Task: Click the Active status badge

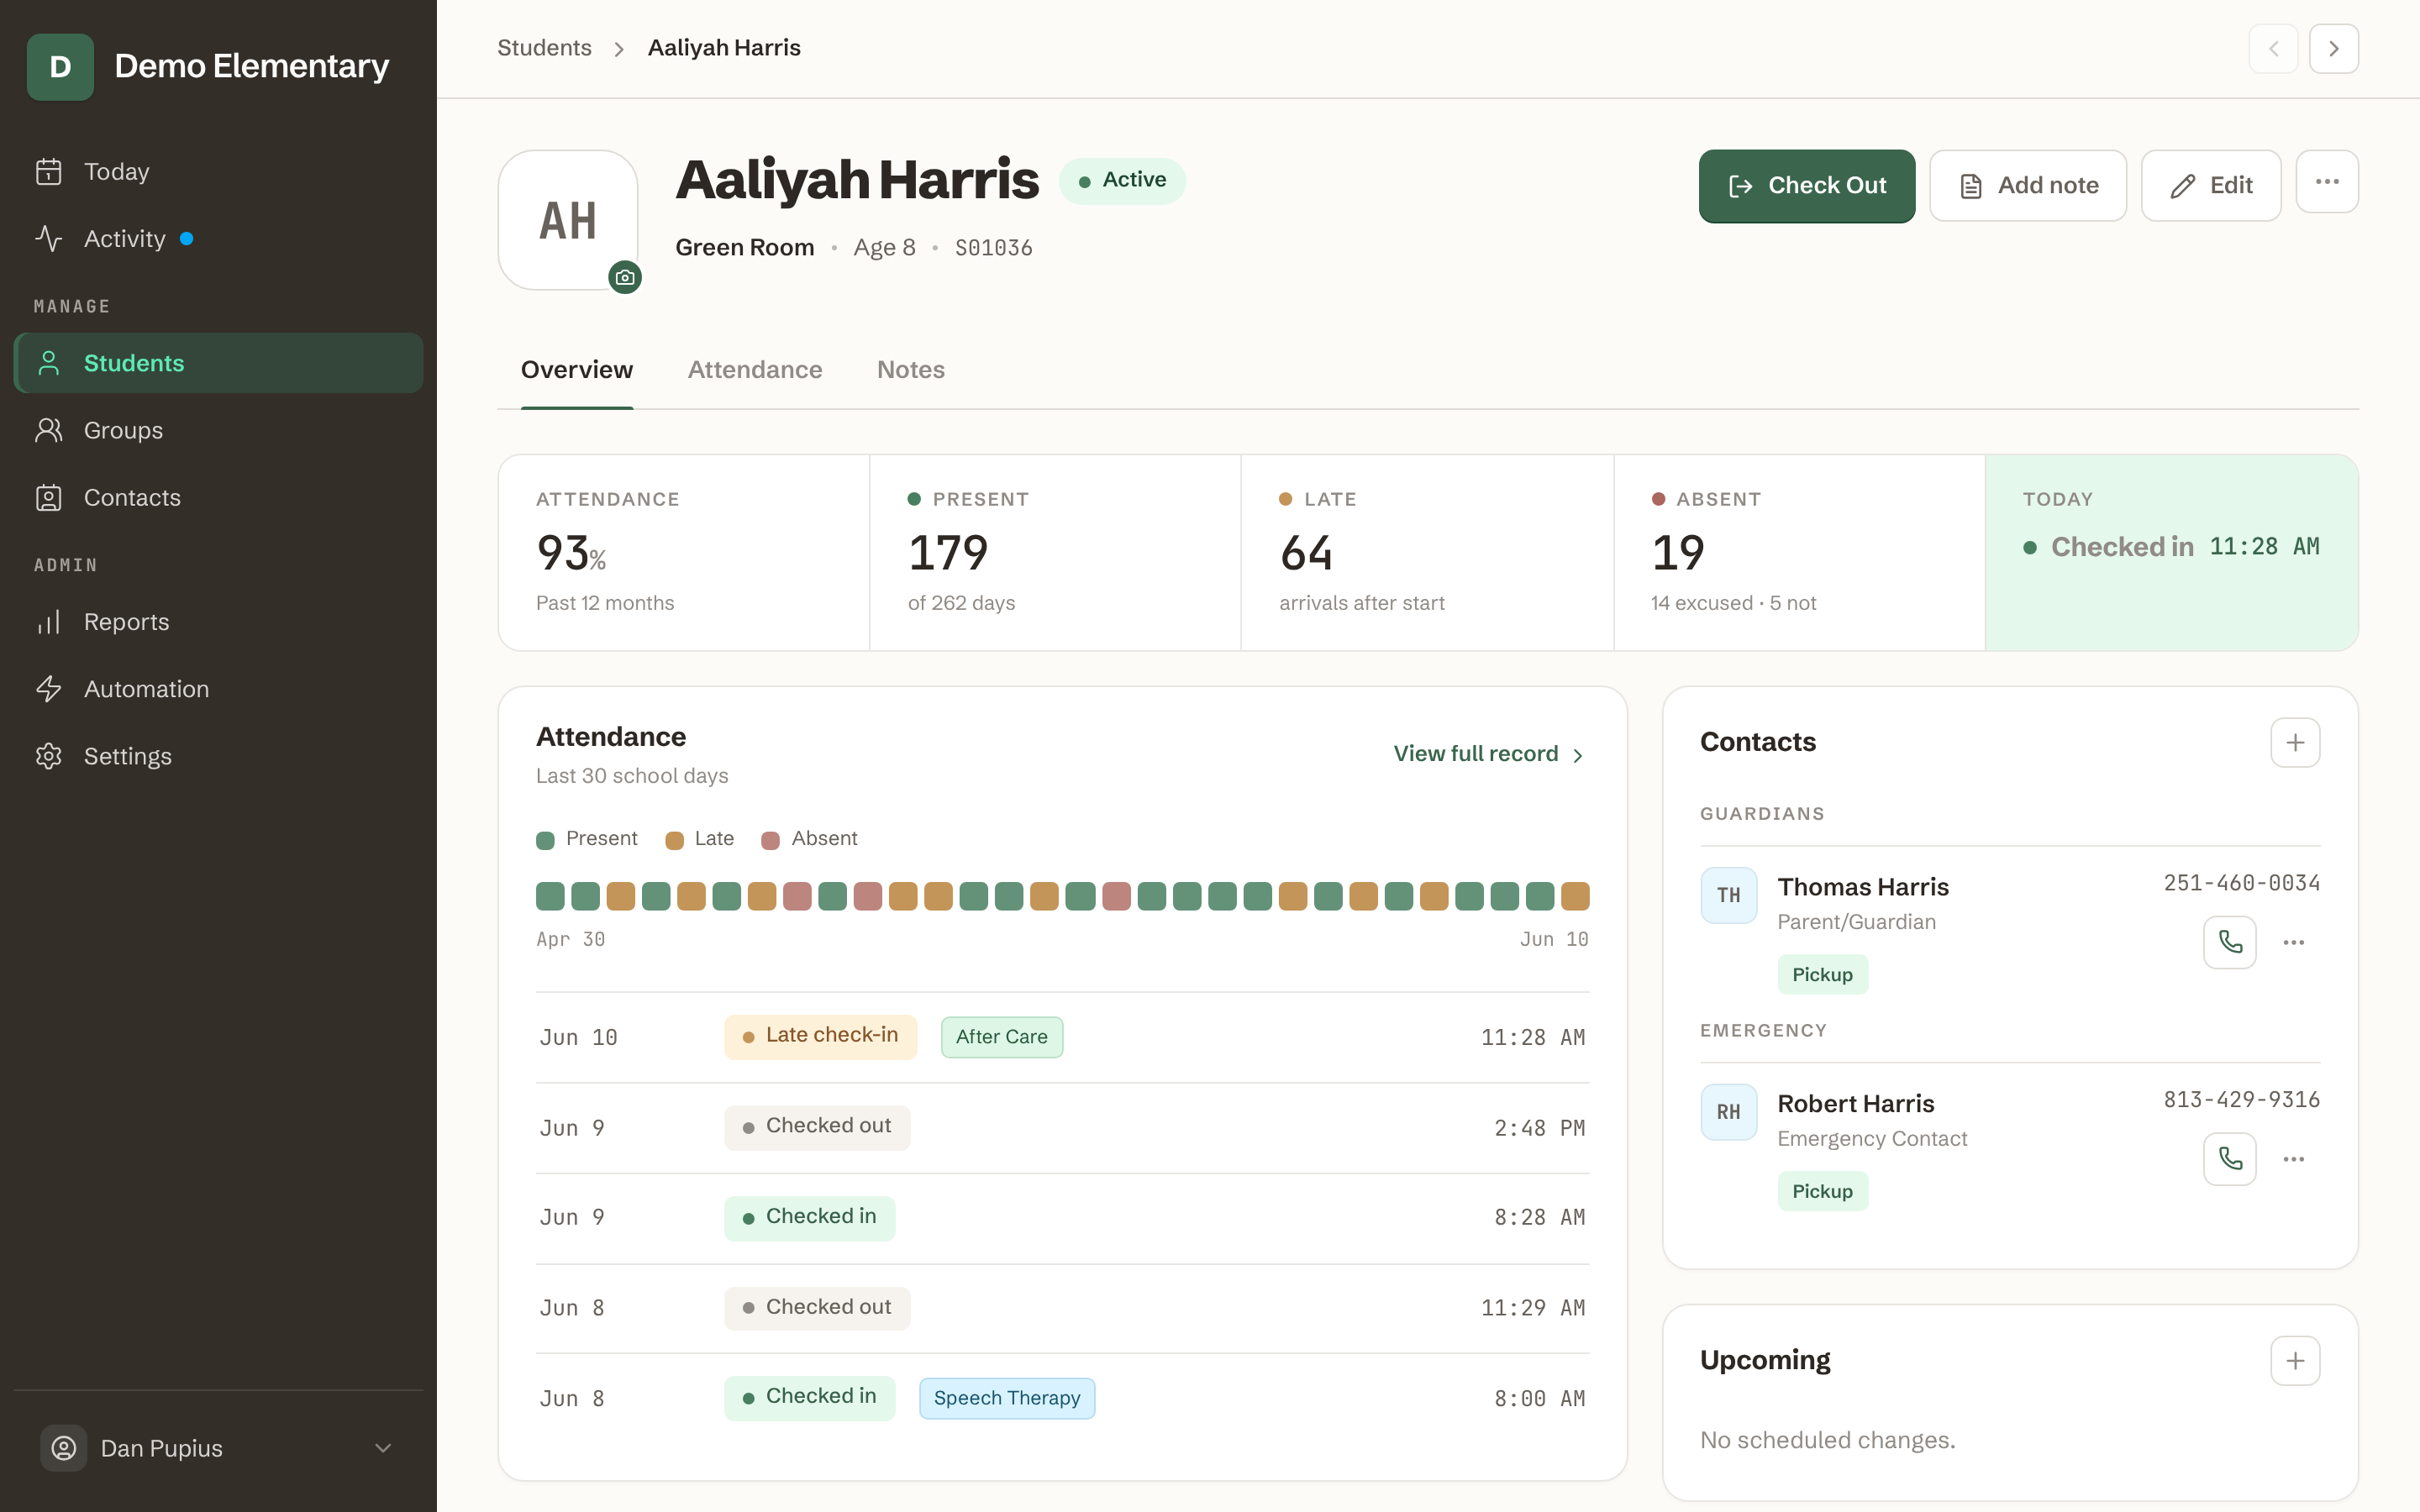Action: pyautogui.click(x=1122, y=181)
